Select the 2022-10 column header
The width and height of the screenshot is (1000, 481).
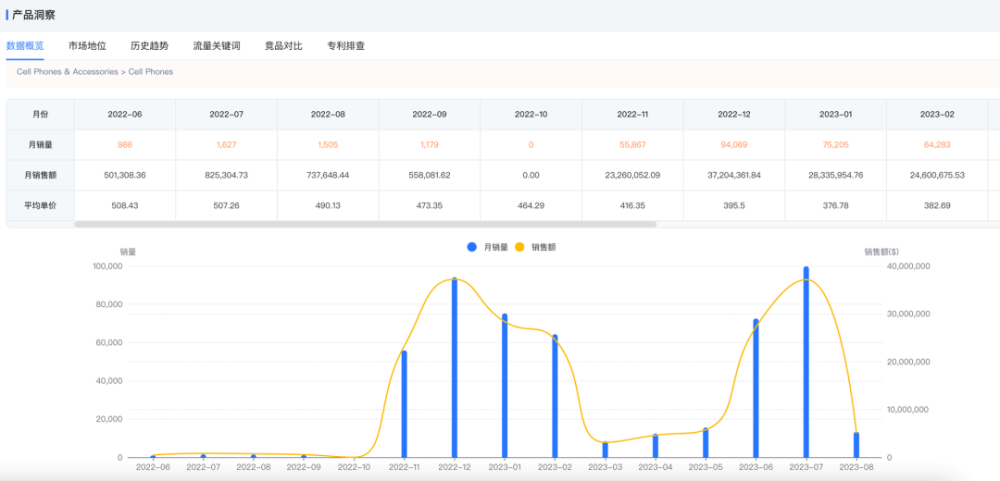(x=531, y=114)
